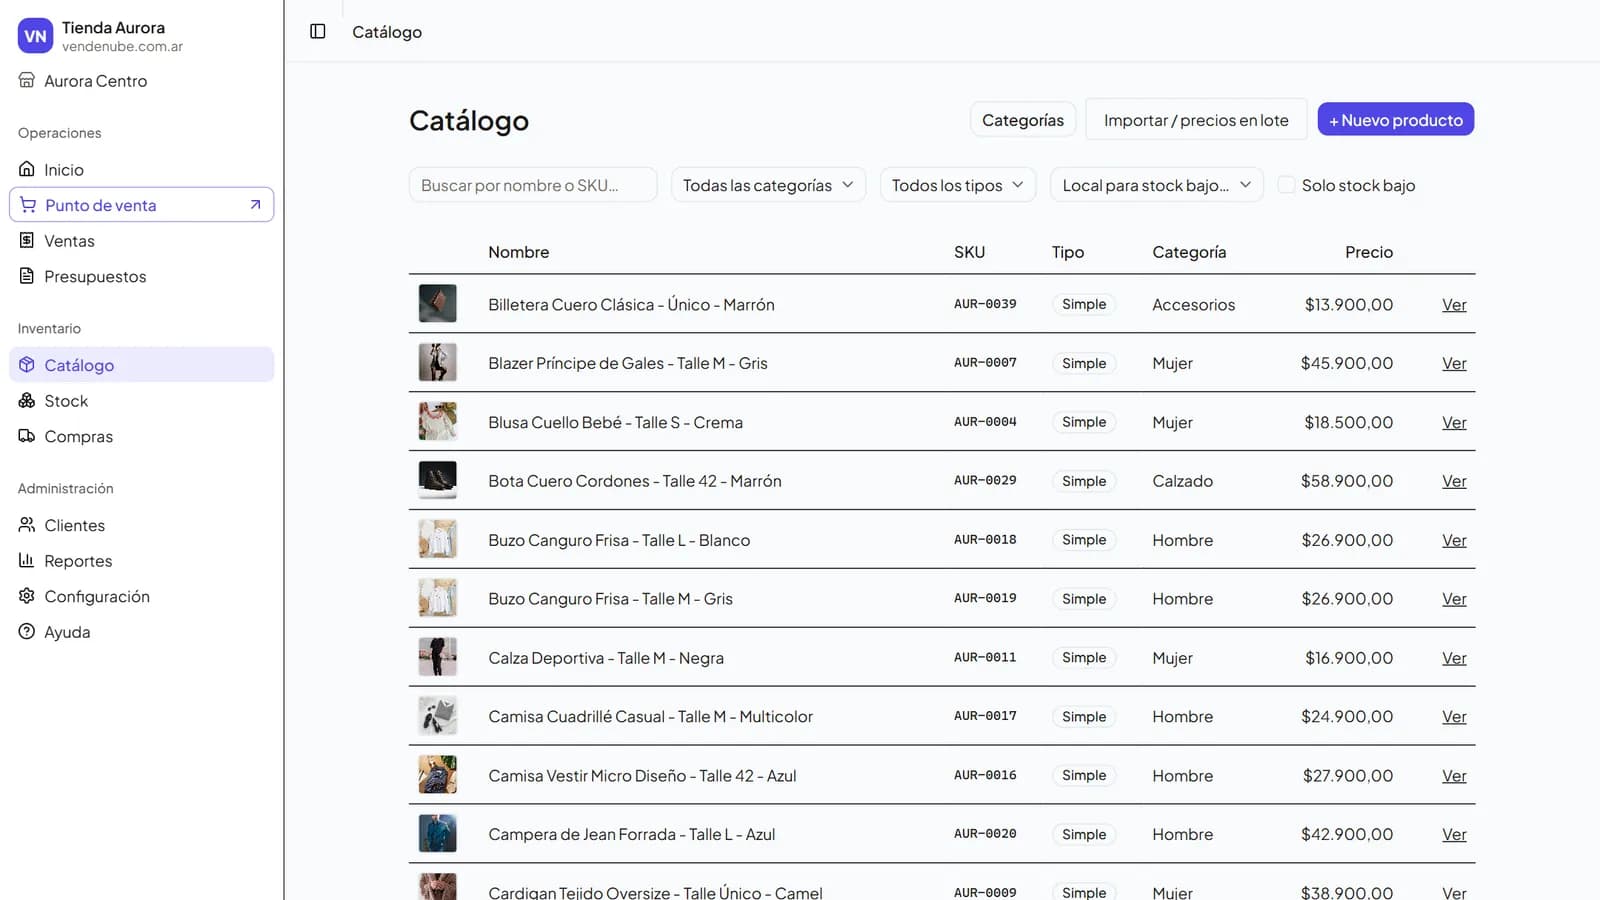
Task: Click the Ayuda question mark icon
Action: pos(27,631)
